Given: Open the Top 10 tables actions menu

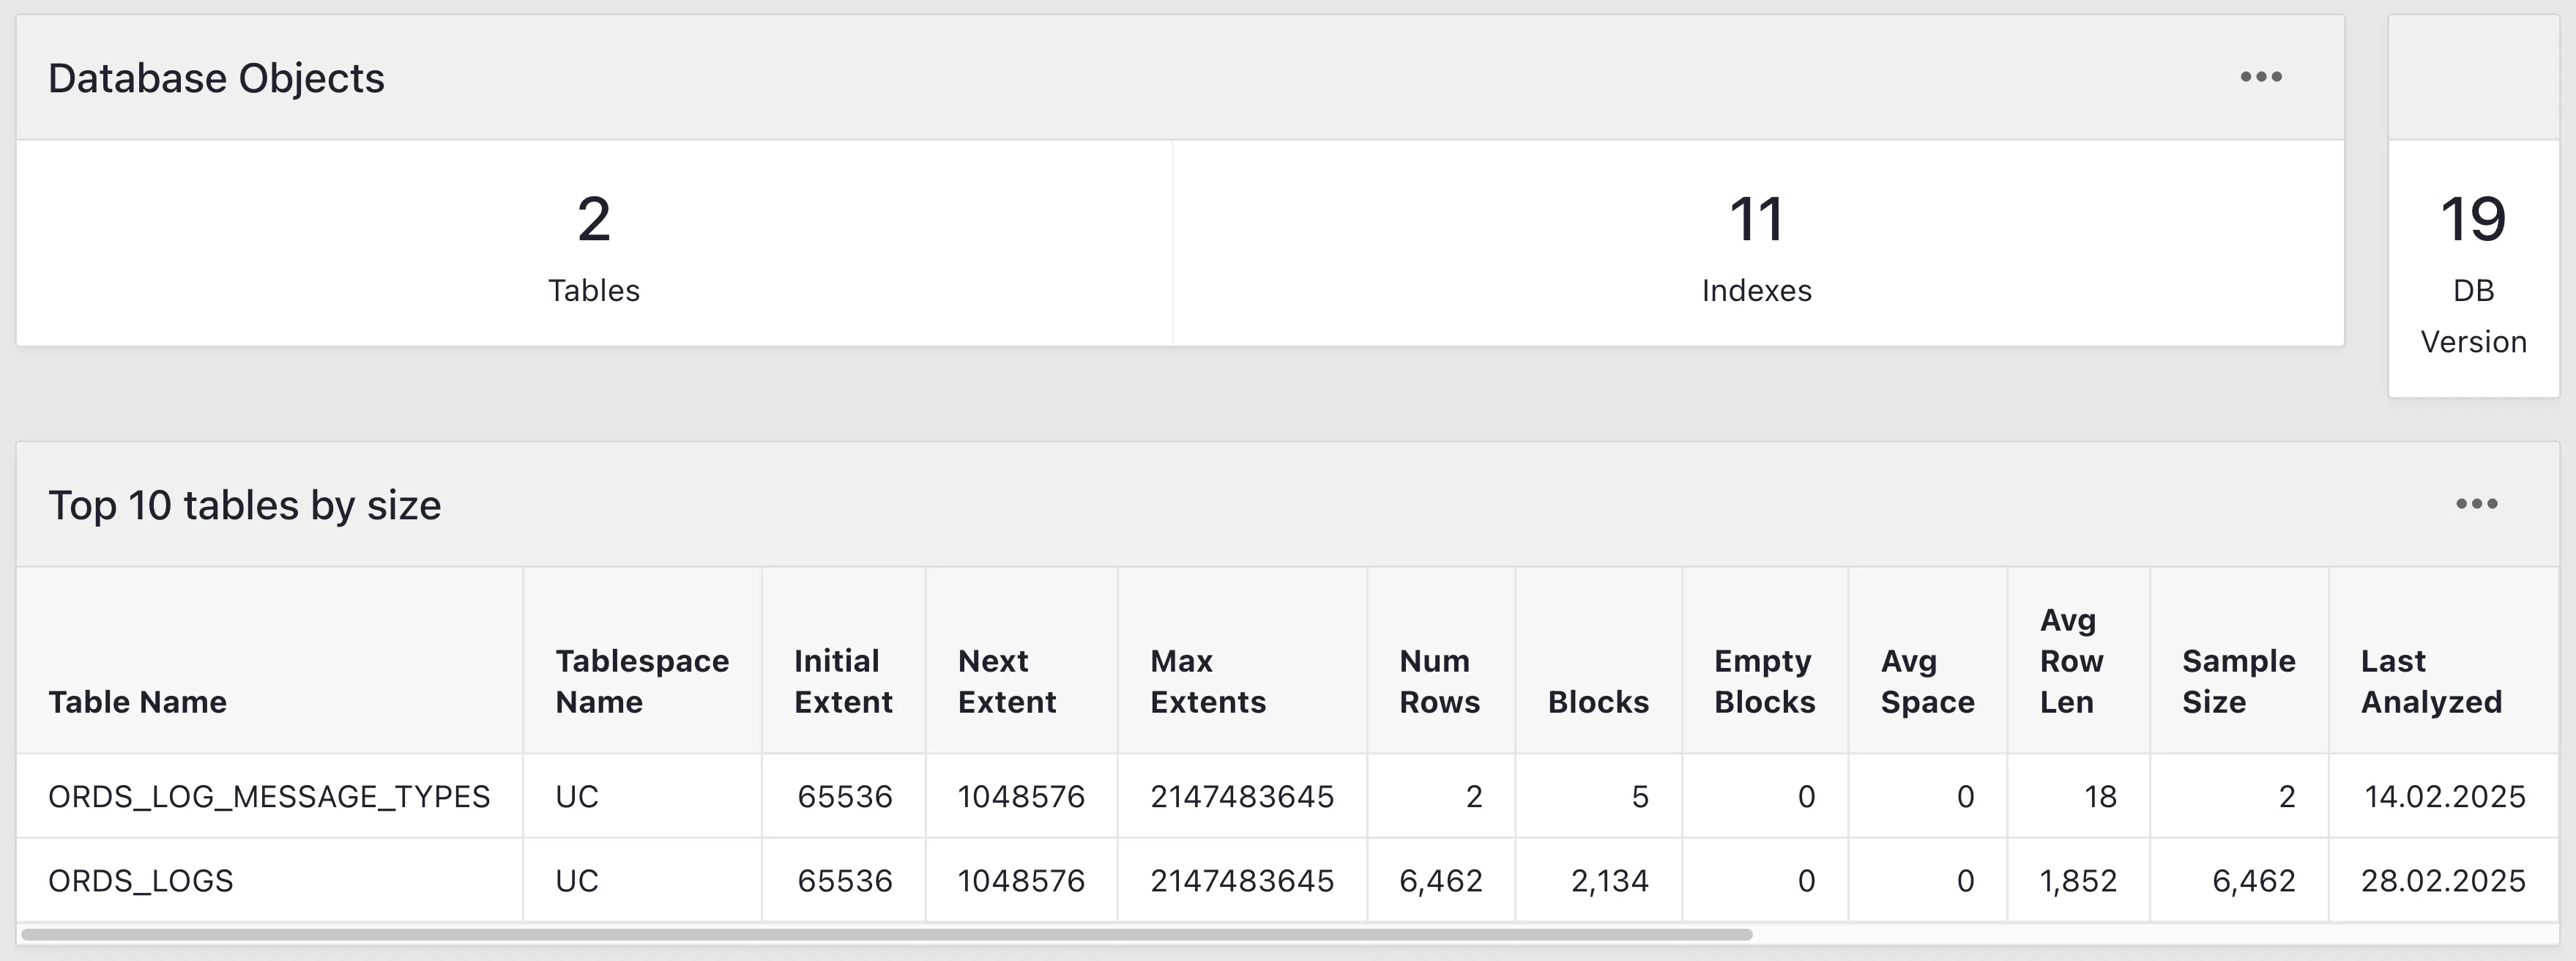Looking at the screenshot, I should (x=2474, y=505).
